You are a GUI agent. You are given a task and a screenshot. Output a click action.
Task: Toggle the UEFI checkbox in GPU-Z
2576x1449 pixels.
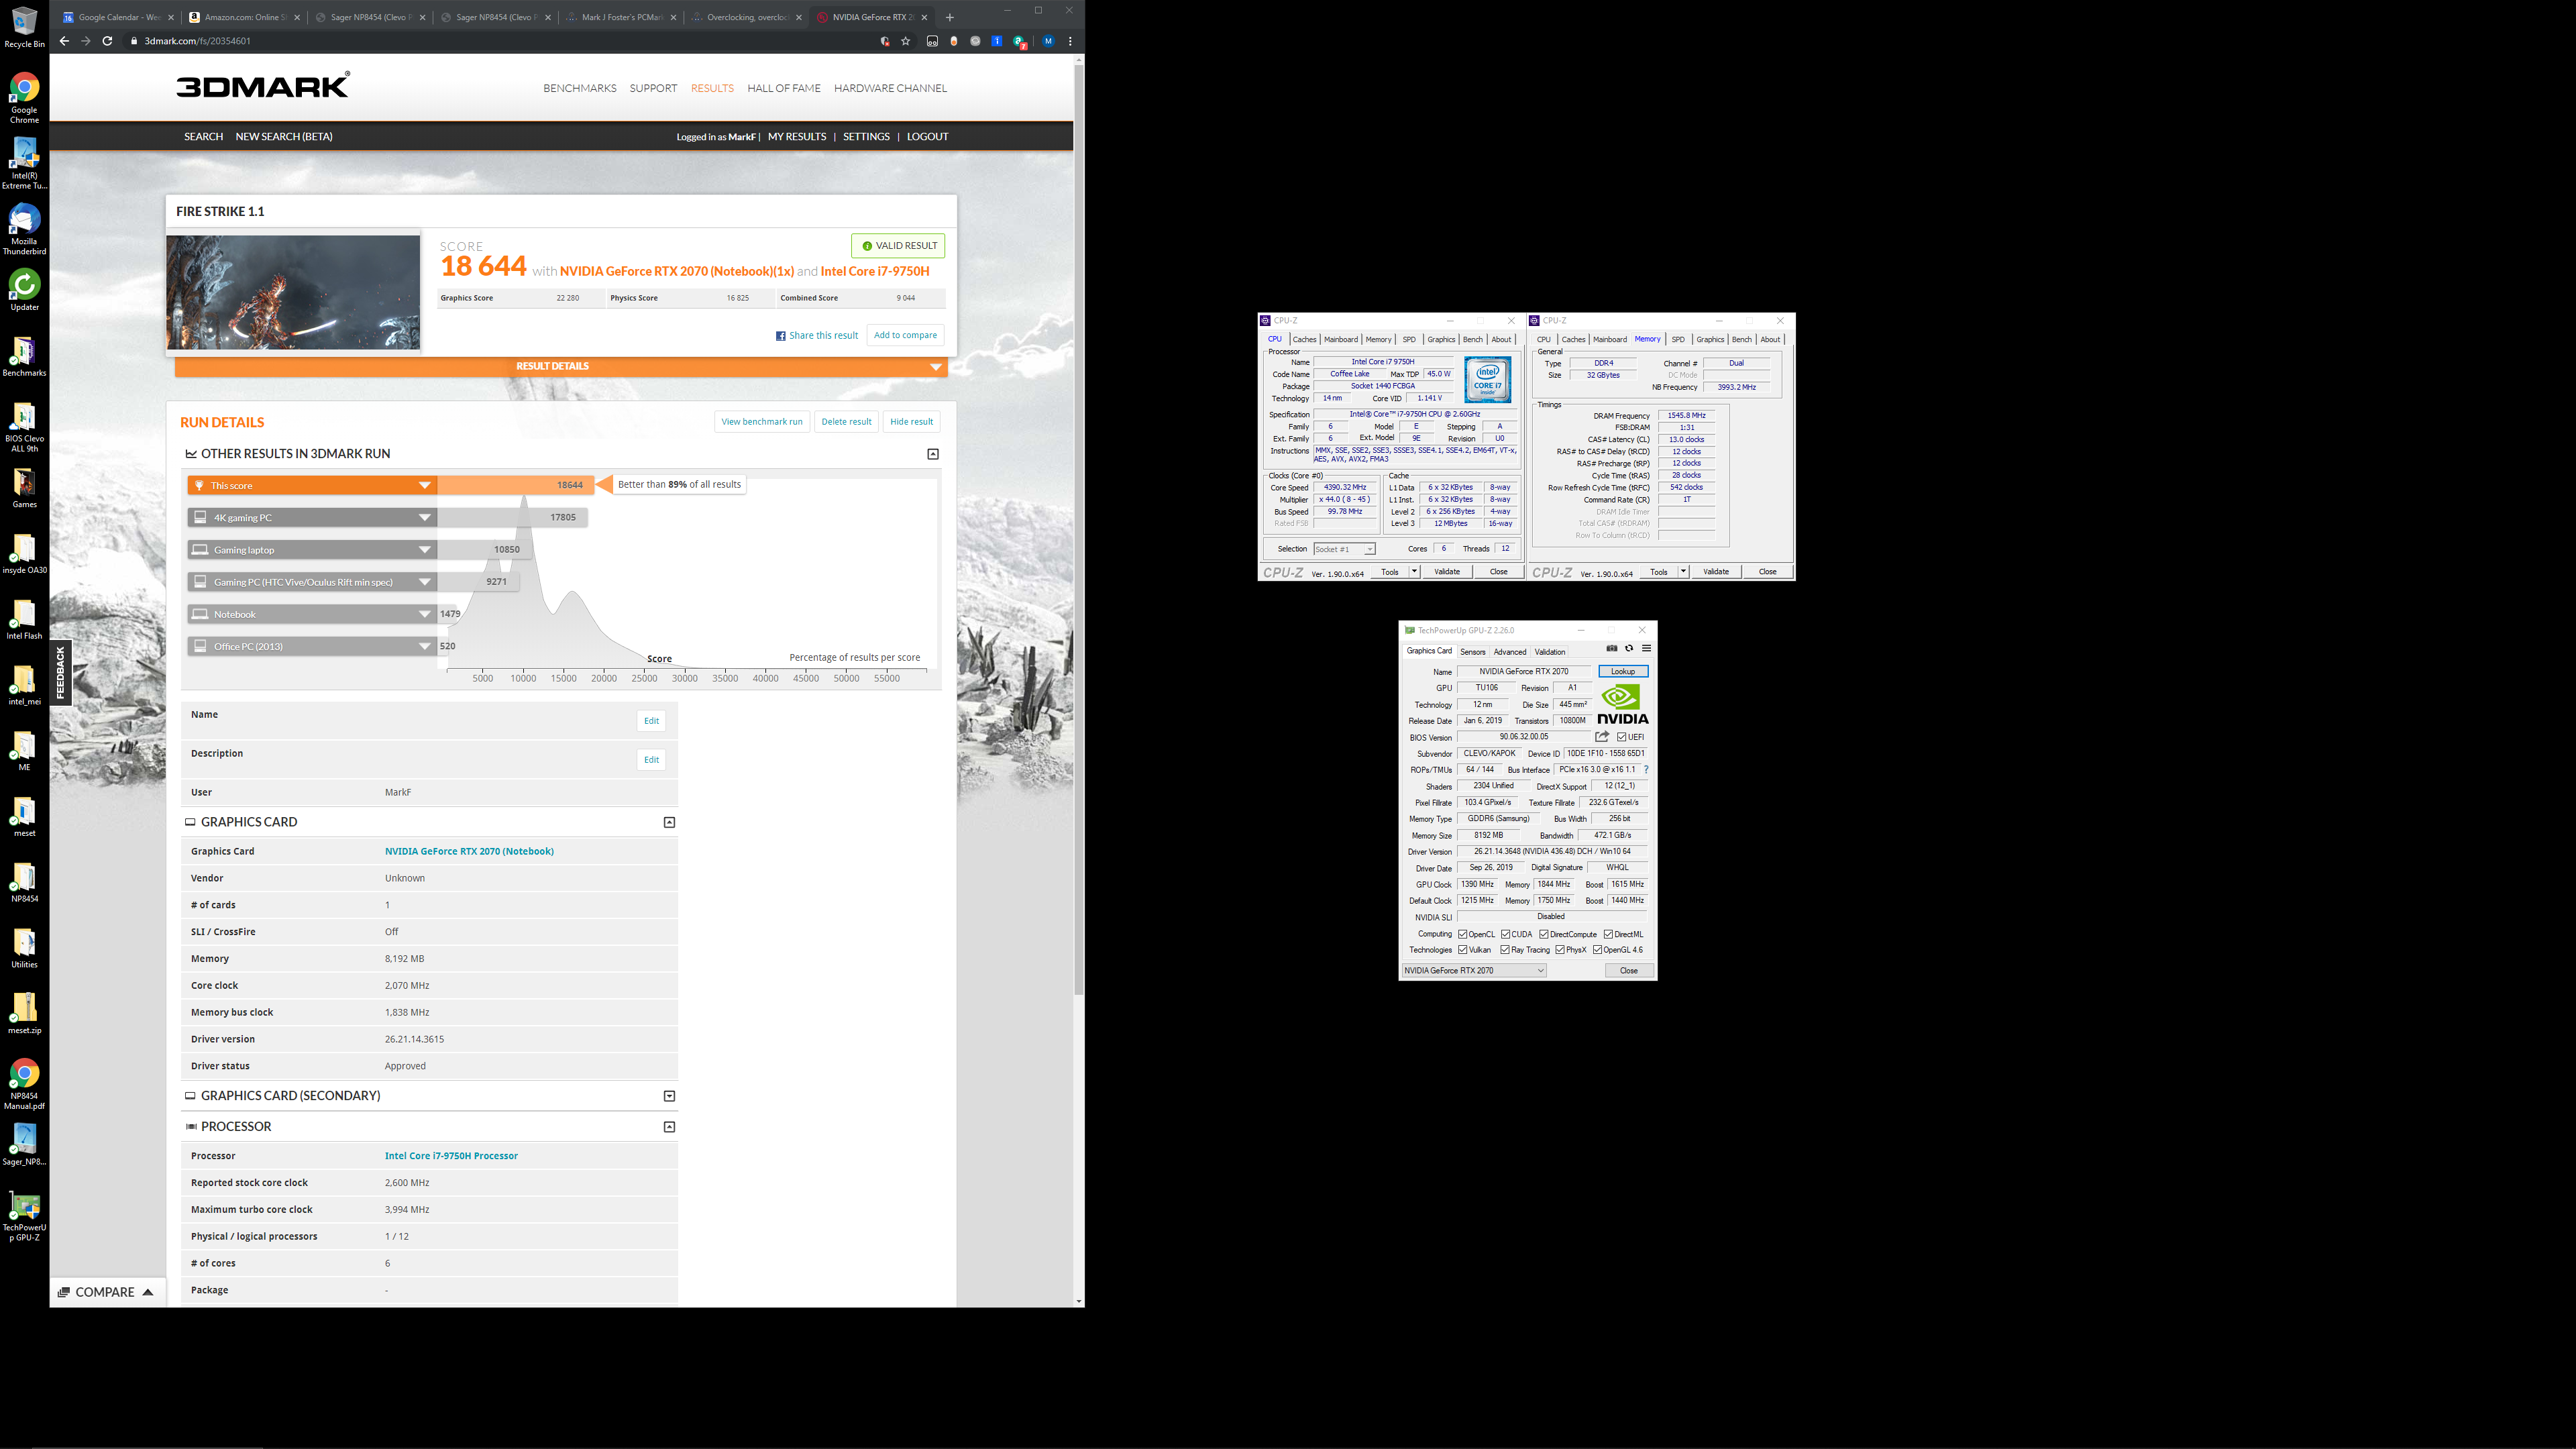[x=1622, y=737]
